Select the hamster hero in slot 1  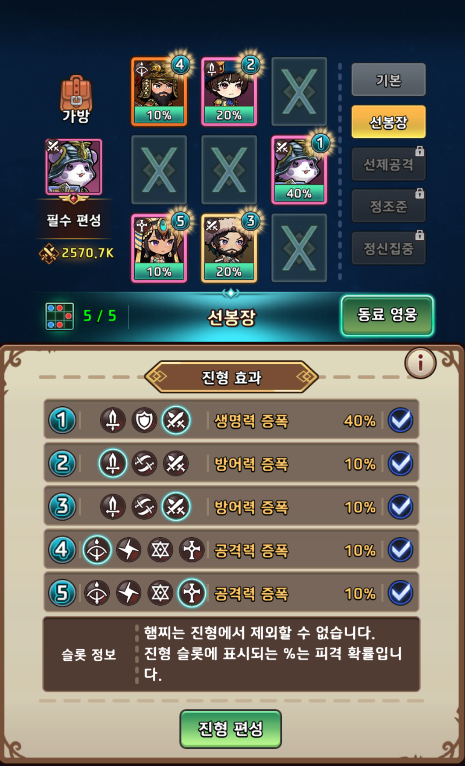(x=299, y=170)
